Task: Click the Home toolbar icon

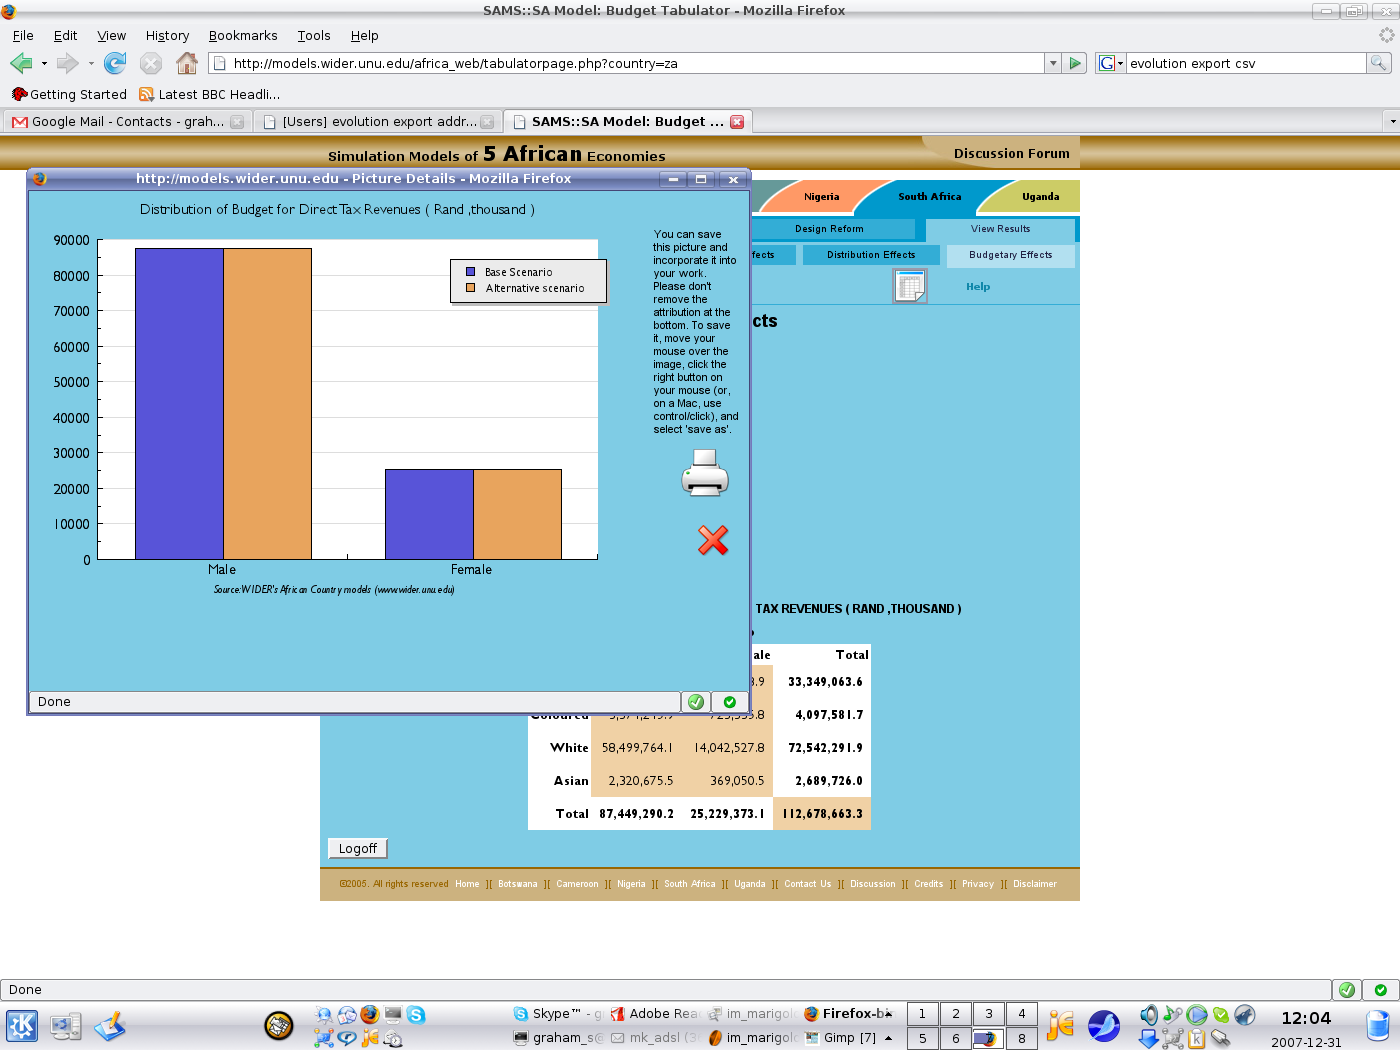Action: click(x=187, y=63)
